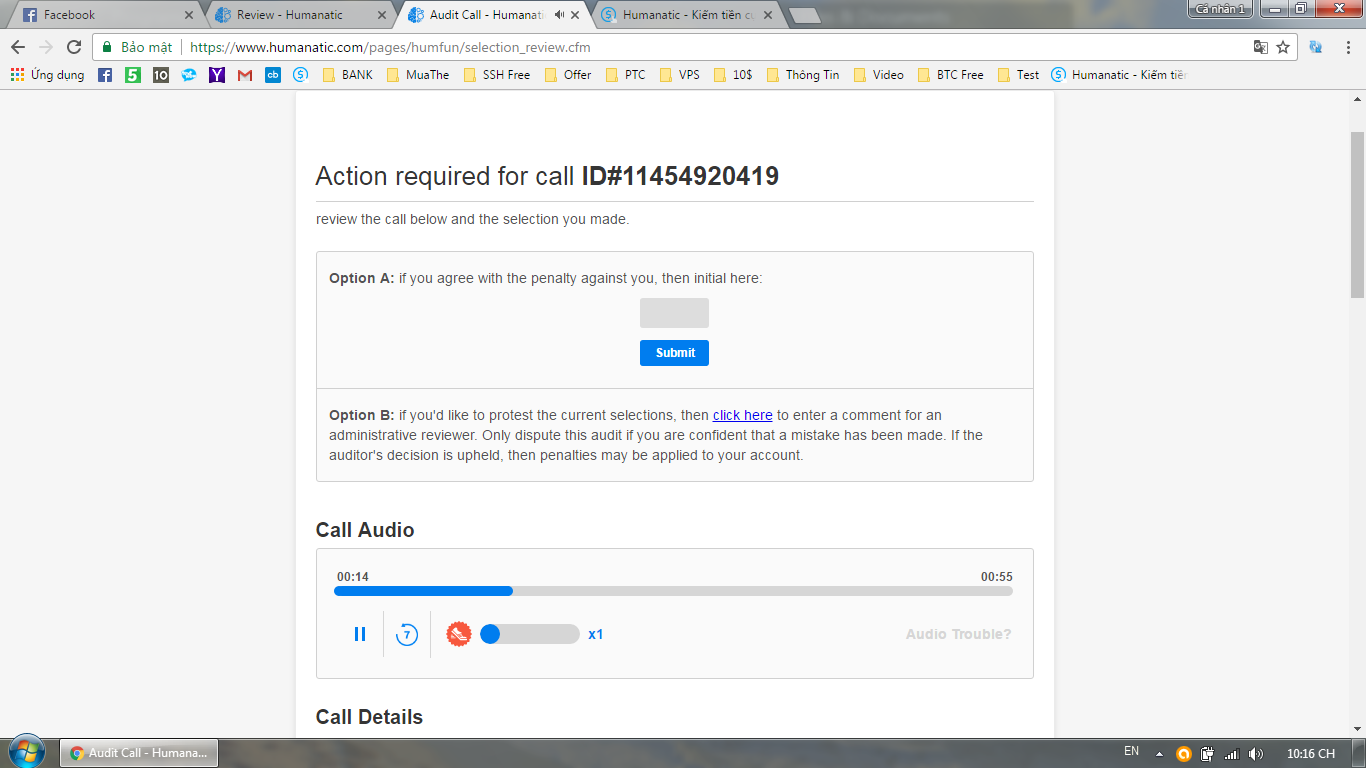Open a new browser tab

click(804, 16)
